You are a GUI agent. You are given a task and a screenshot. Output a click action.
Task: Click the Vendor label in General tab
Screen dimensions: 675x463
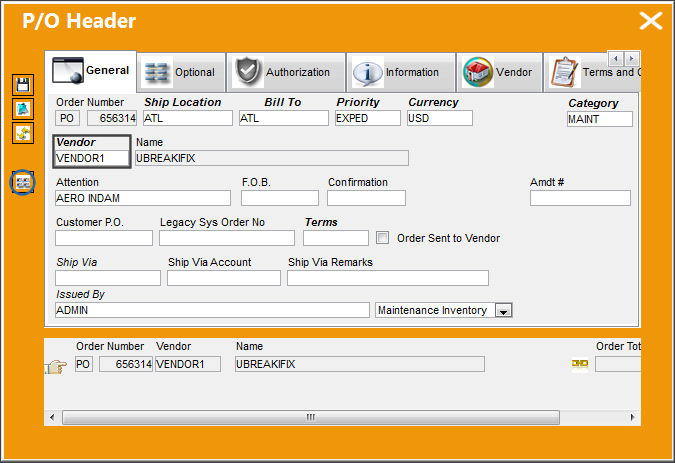tap(76, 142)
